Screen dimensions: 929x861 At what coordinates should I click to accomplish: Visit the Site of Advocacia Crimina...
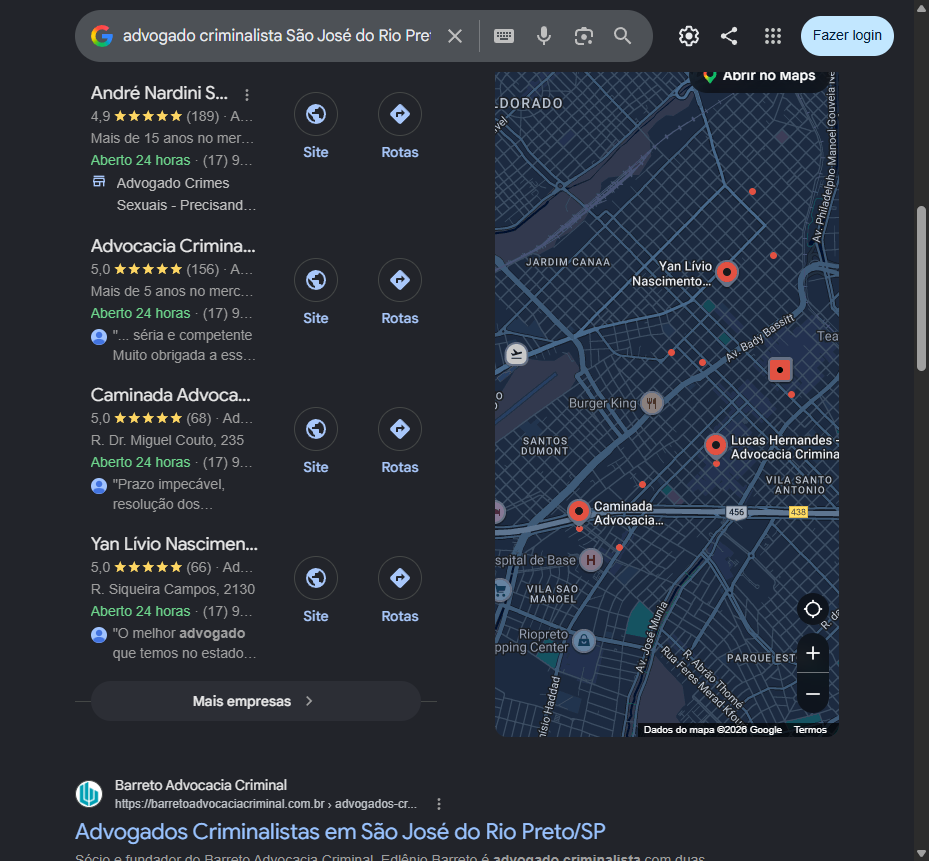click(x=316, y=292)
